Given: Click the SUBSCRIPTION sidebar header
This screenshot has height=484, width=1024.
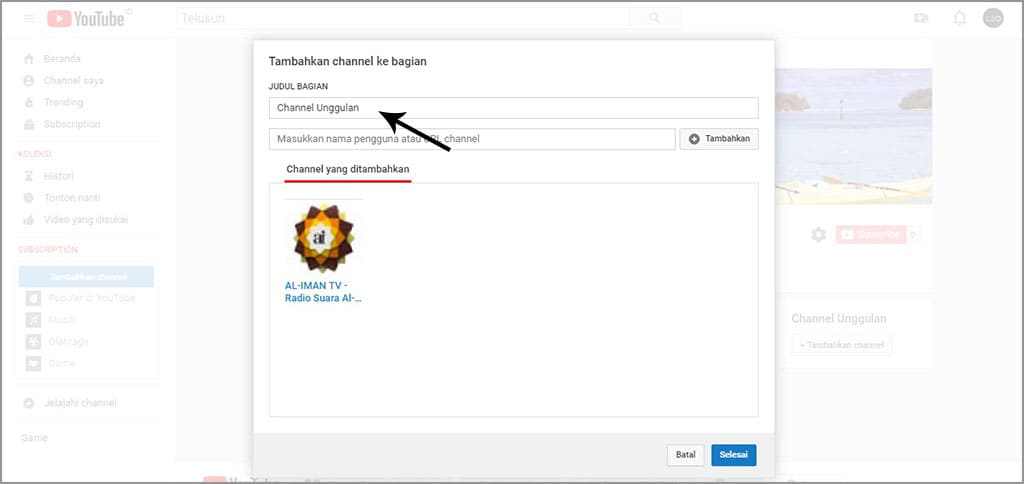Looking at the screenshot, I should [x=48, y=250].
